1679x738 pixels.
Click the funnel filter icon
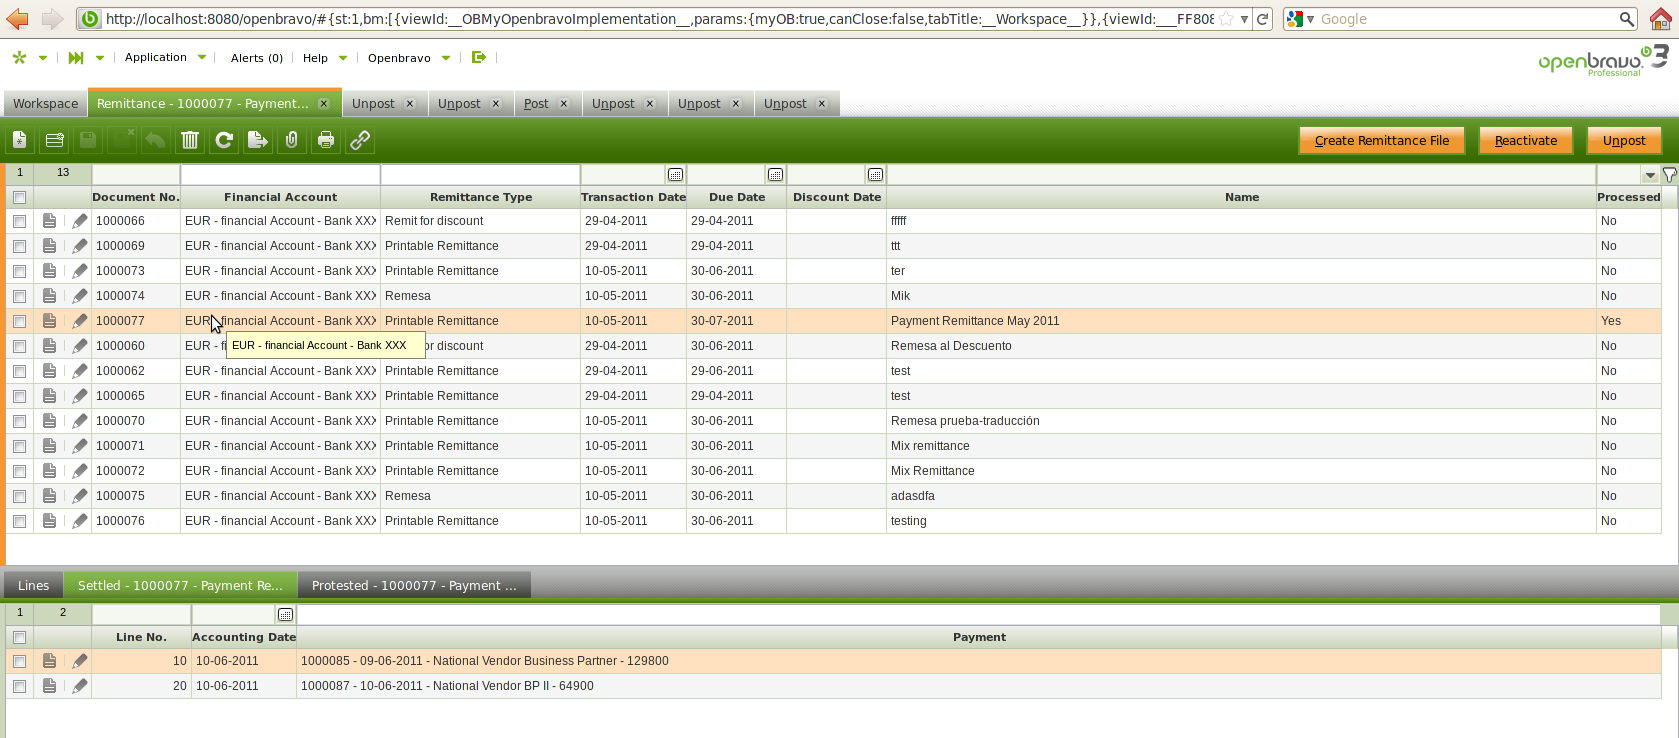[1669, 175]
